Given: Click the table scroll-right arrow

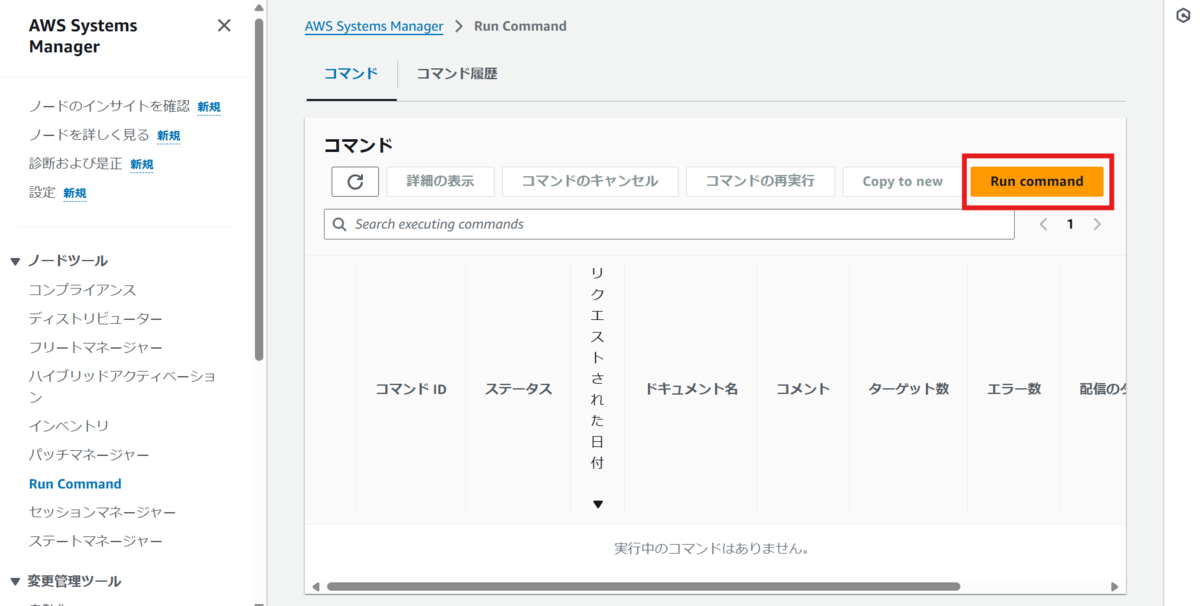Looking at the screenshot, I should tap(1115, 587).
